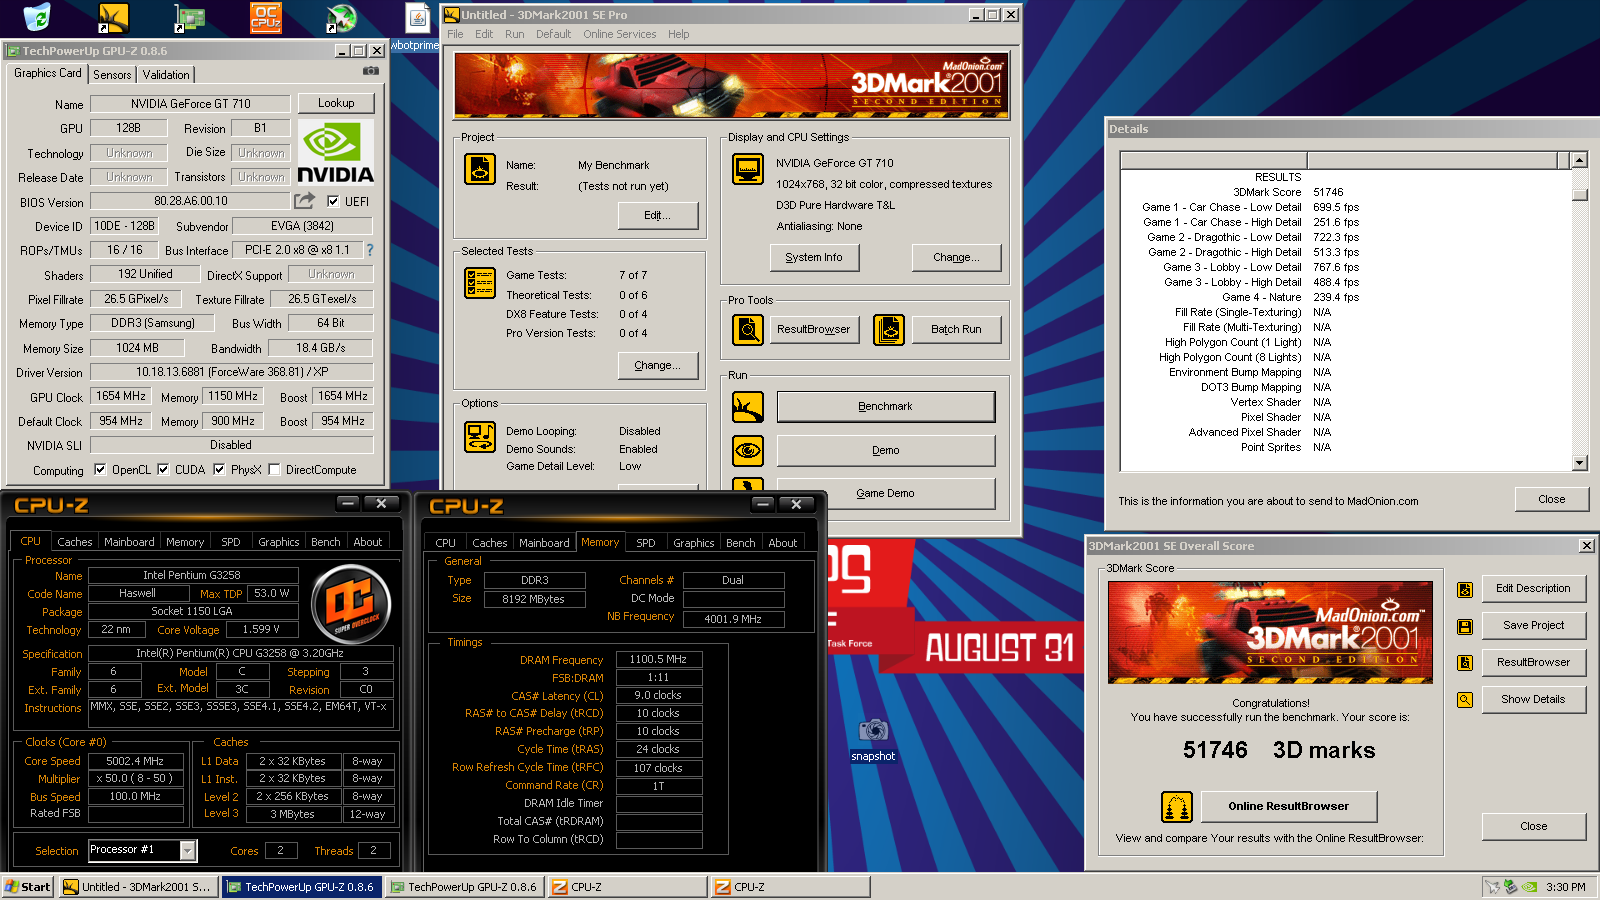Click the Save Project floppy icon

[1465, 626]
